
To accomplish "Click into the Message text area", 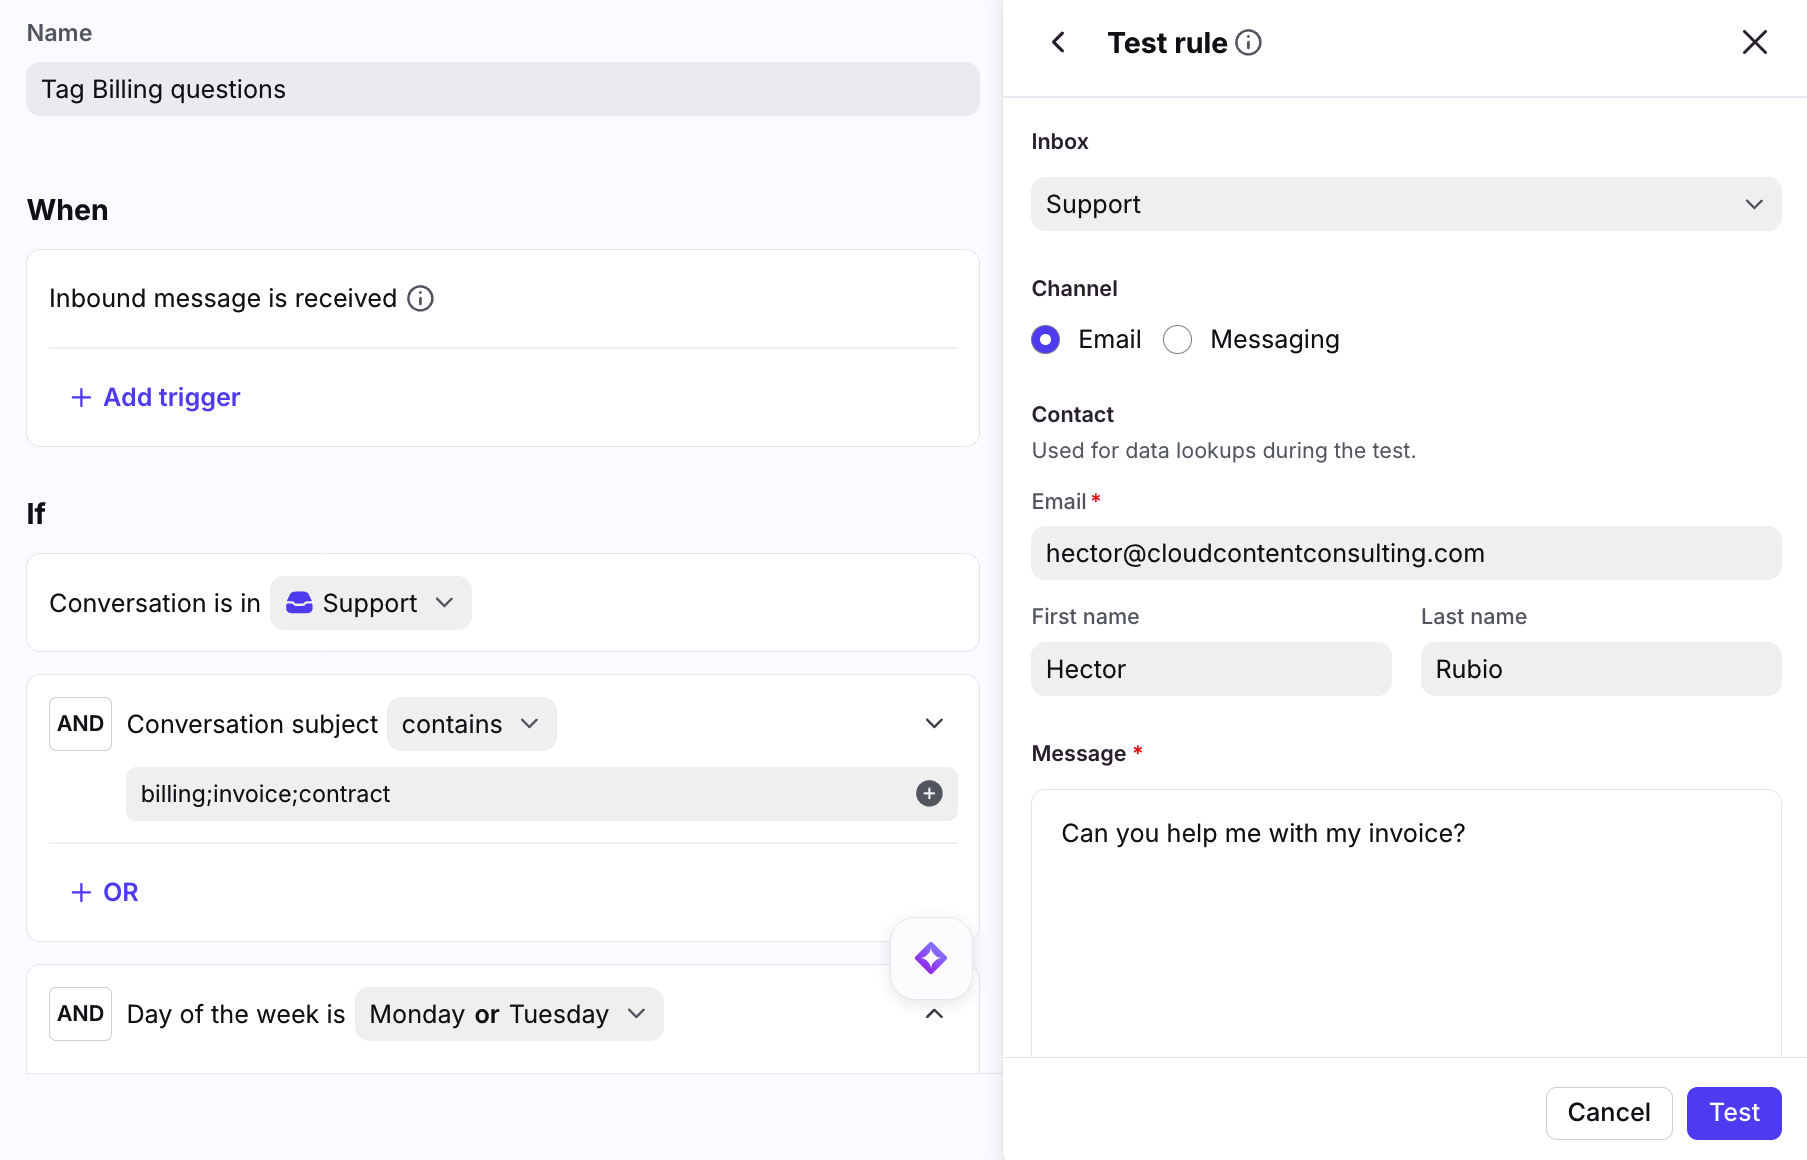I will (x=1406, y=923).
